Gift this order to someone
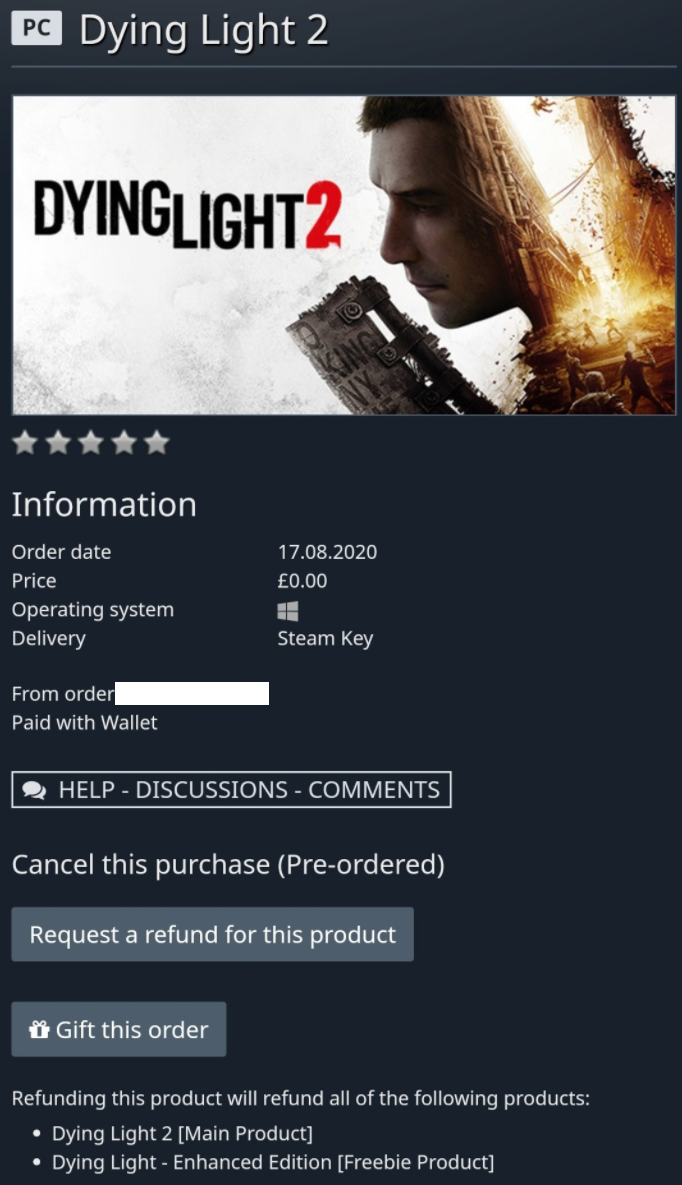The height and width of the screenshot is (1185, 682). click(x=119, y=1029)
